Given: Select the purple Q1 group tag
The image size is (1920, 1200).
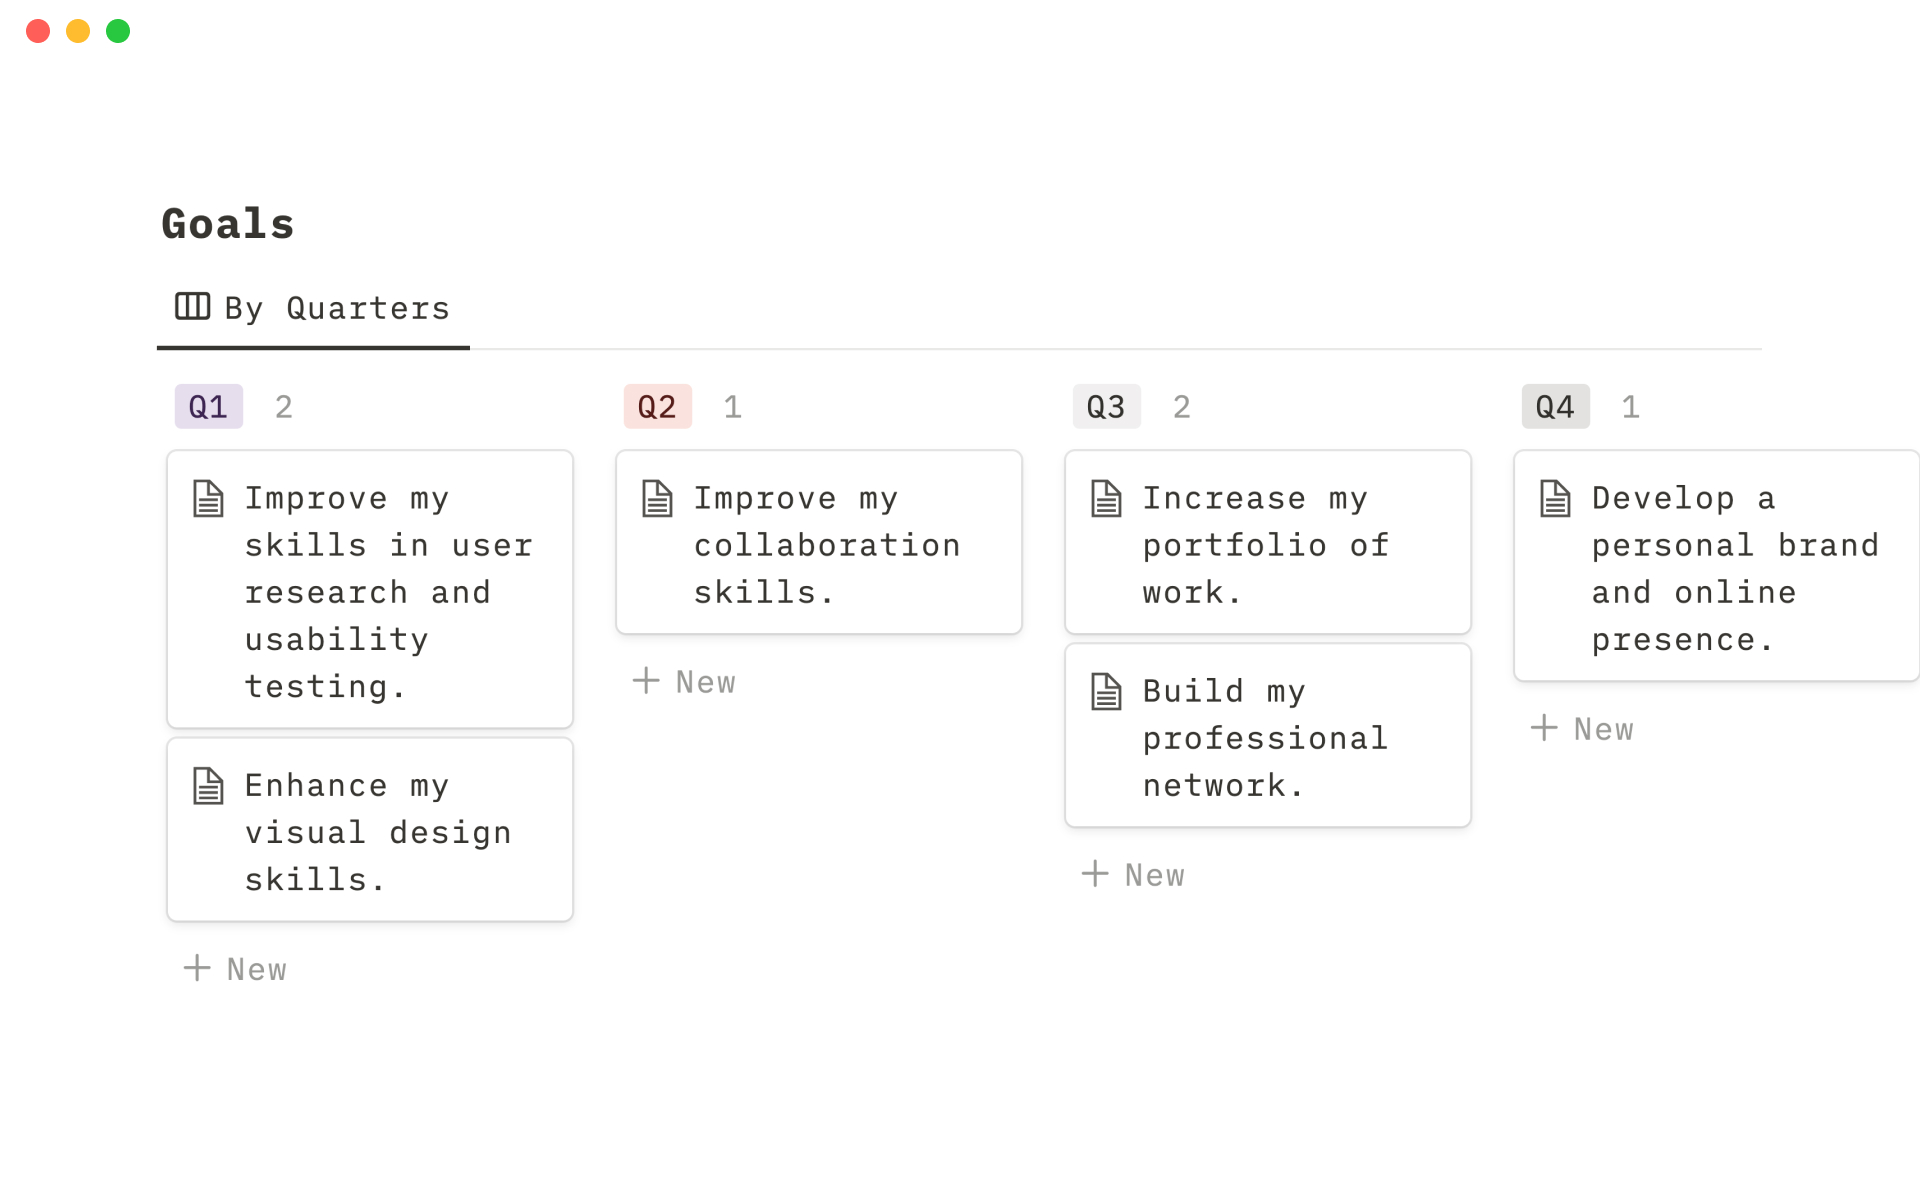Looking at the screenshot, I should (x=208, y=406).
